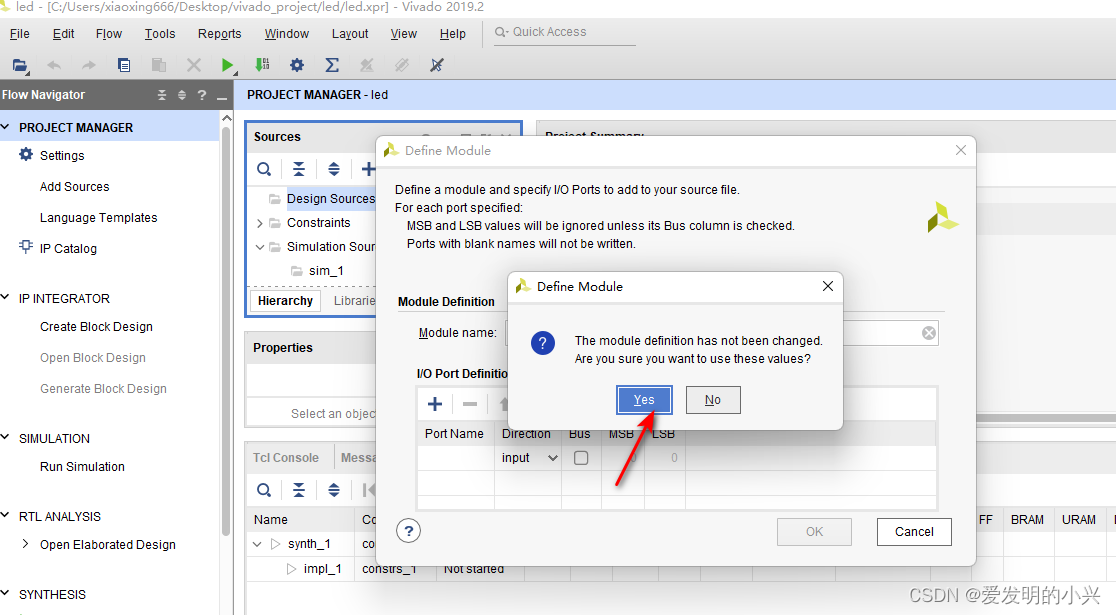Open the Window menu

(x=287, y=34)
